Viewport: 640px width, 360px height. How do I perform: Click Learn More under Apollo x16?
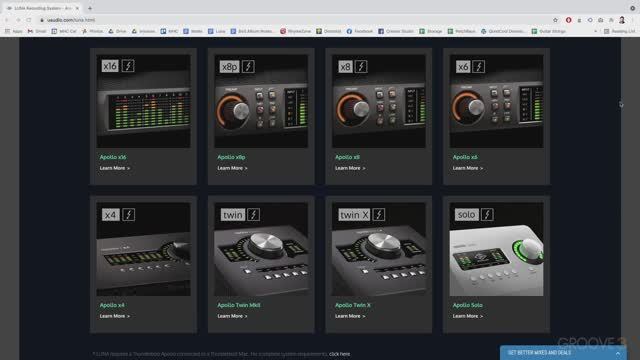(x=115, y=168)
